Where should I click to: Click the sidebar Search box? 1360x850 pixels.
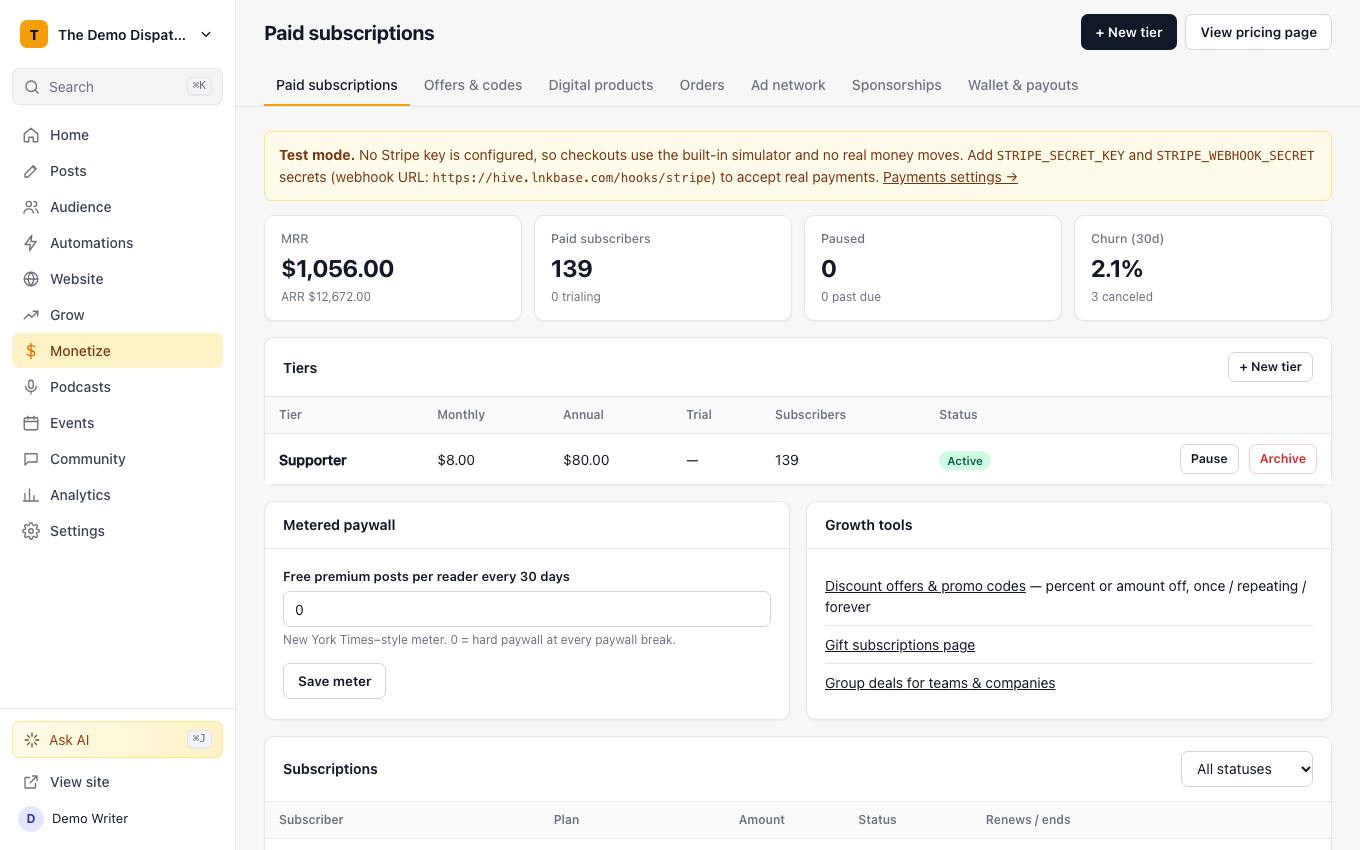tap(117, 87)
